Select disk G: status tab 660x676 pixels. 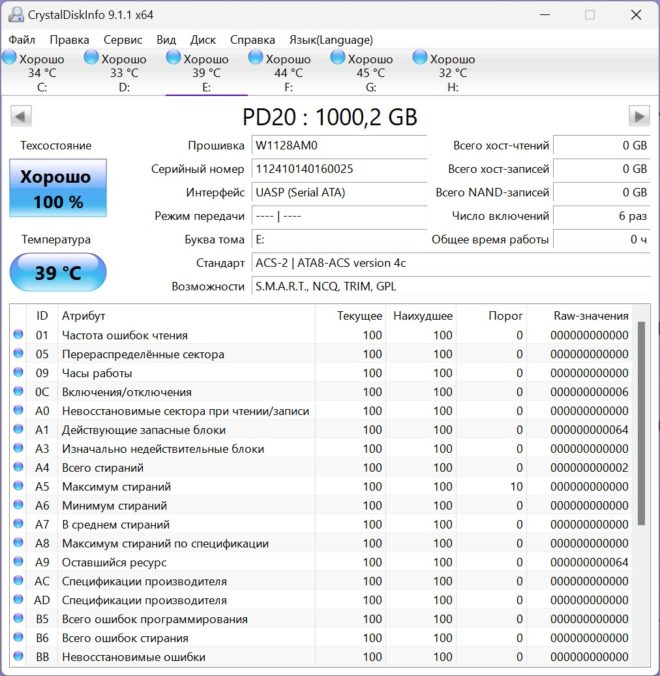[x=371, y=72]
